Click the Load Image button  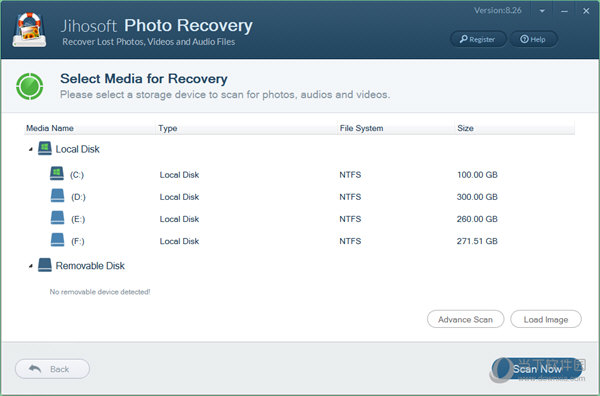click(x=546, y=319)
